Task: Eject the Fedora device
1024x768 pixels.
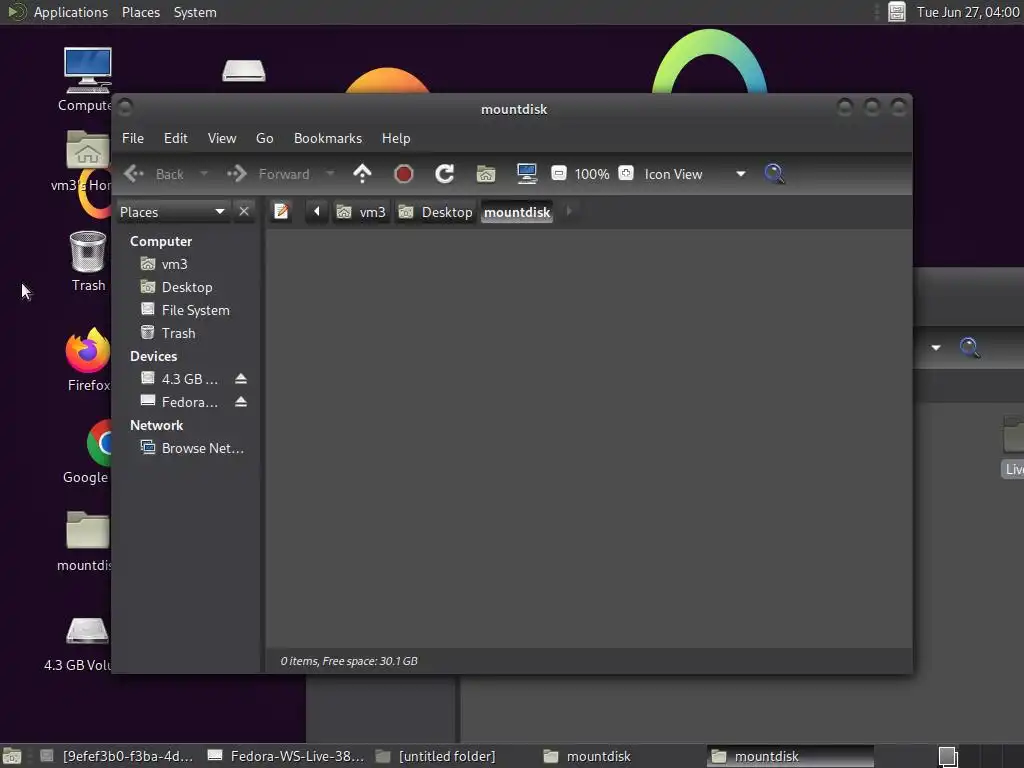Action: (x=241, y=402)
